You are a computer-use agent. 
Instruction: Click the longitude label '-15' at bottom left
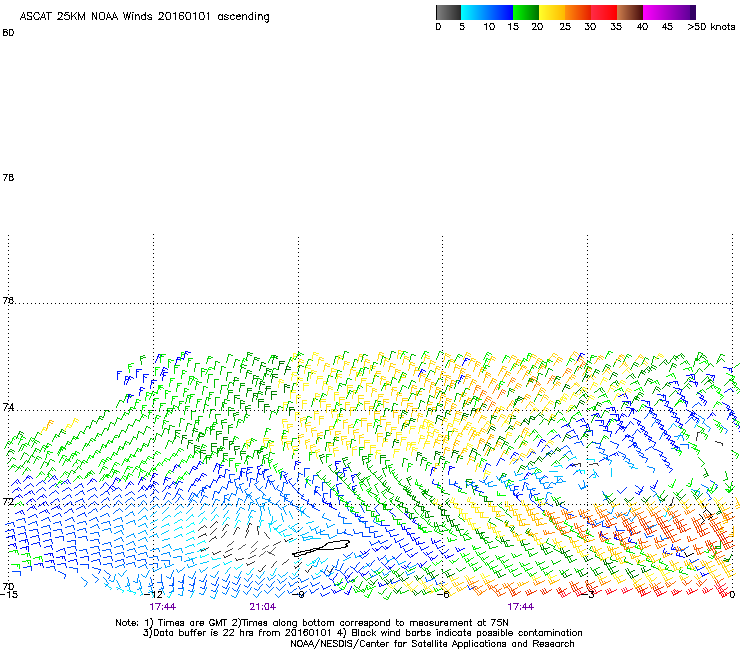pyautogui.click(x=8, y=595)
